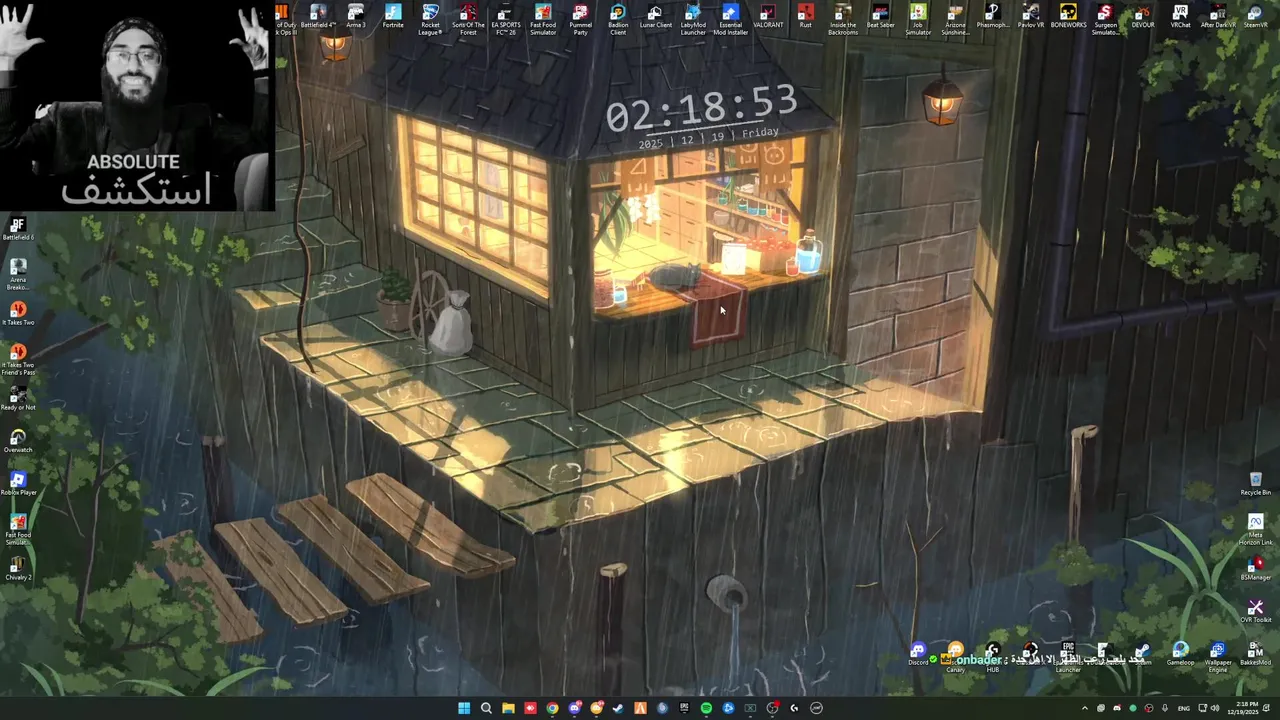Launch BakkesMod desktop shortcut
The height and width of the screenshot is (720, 1280).
(1255, 654)
